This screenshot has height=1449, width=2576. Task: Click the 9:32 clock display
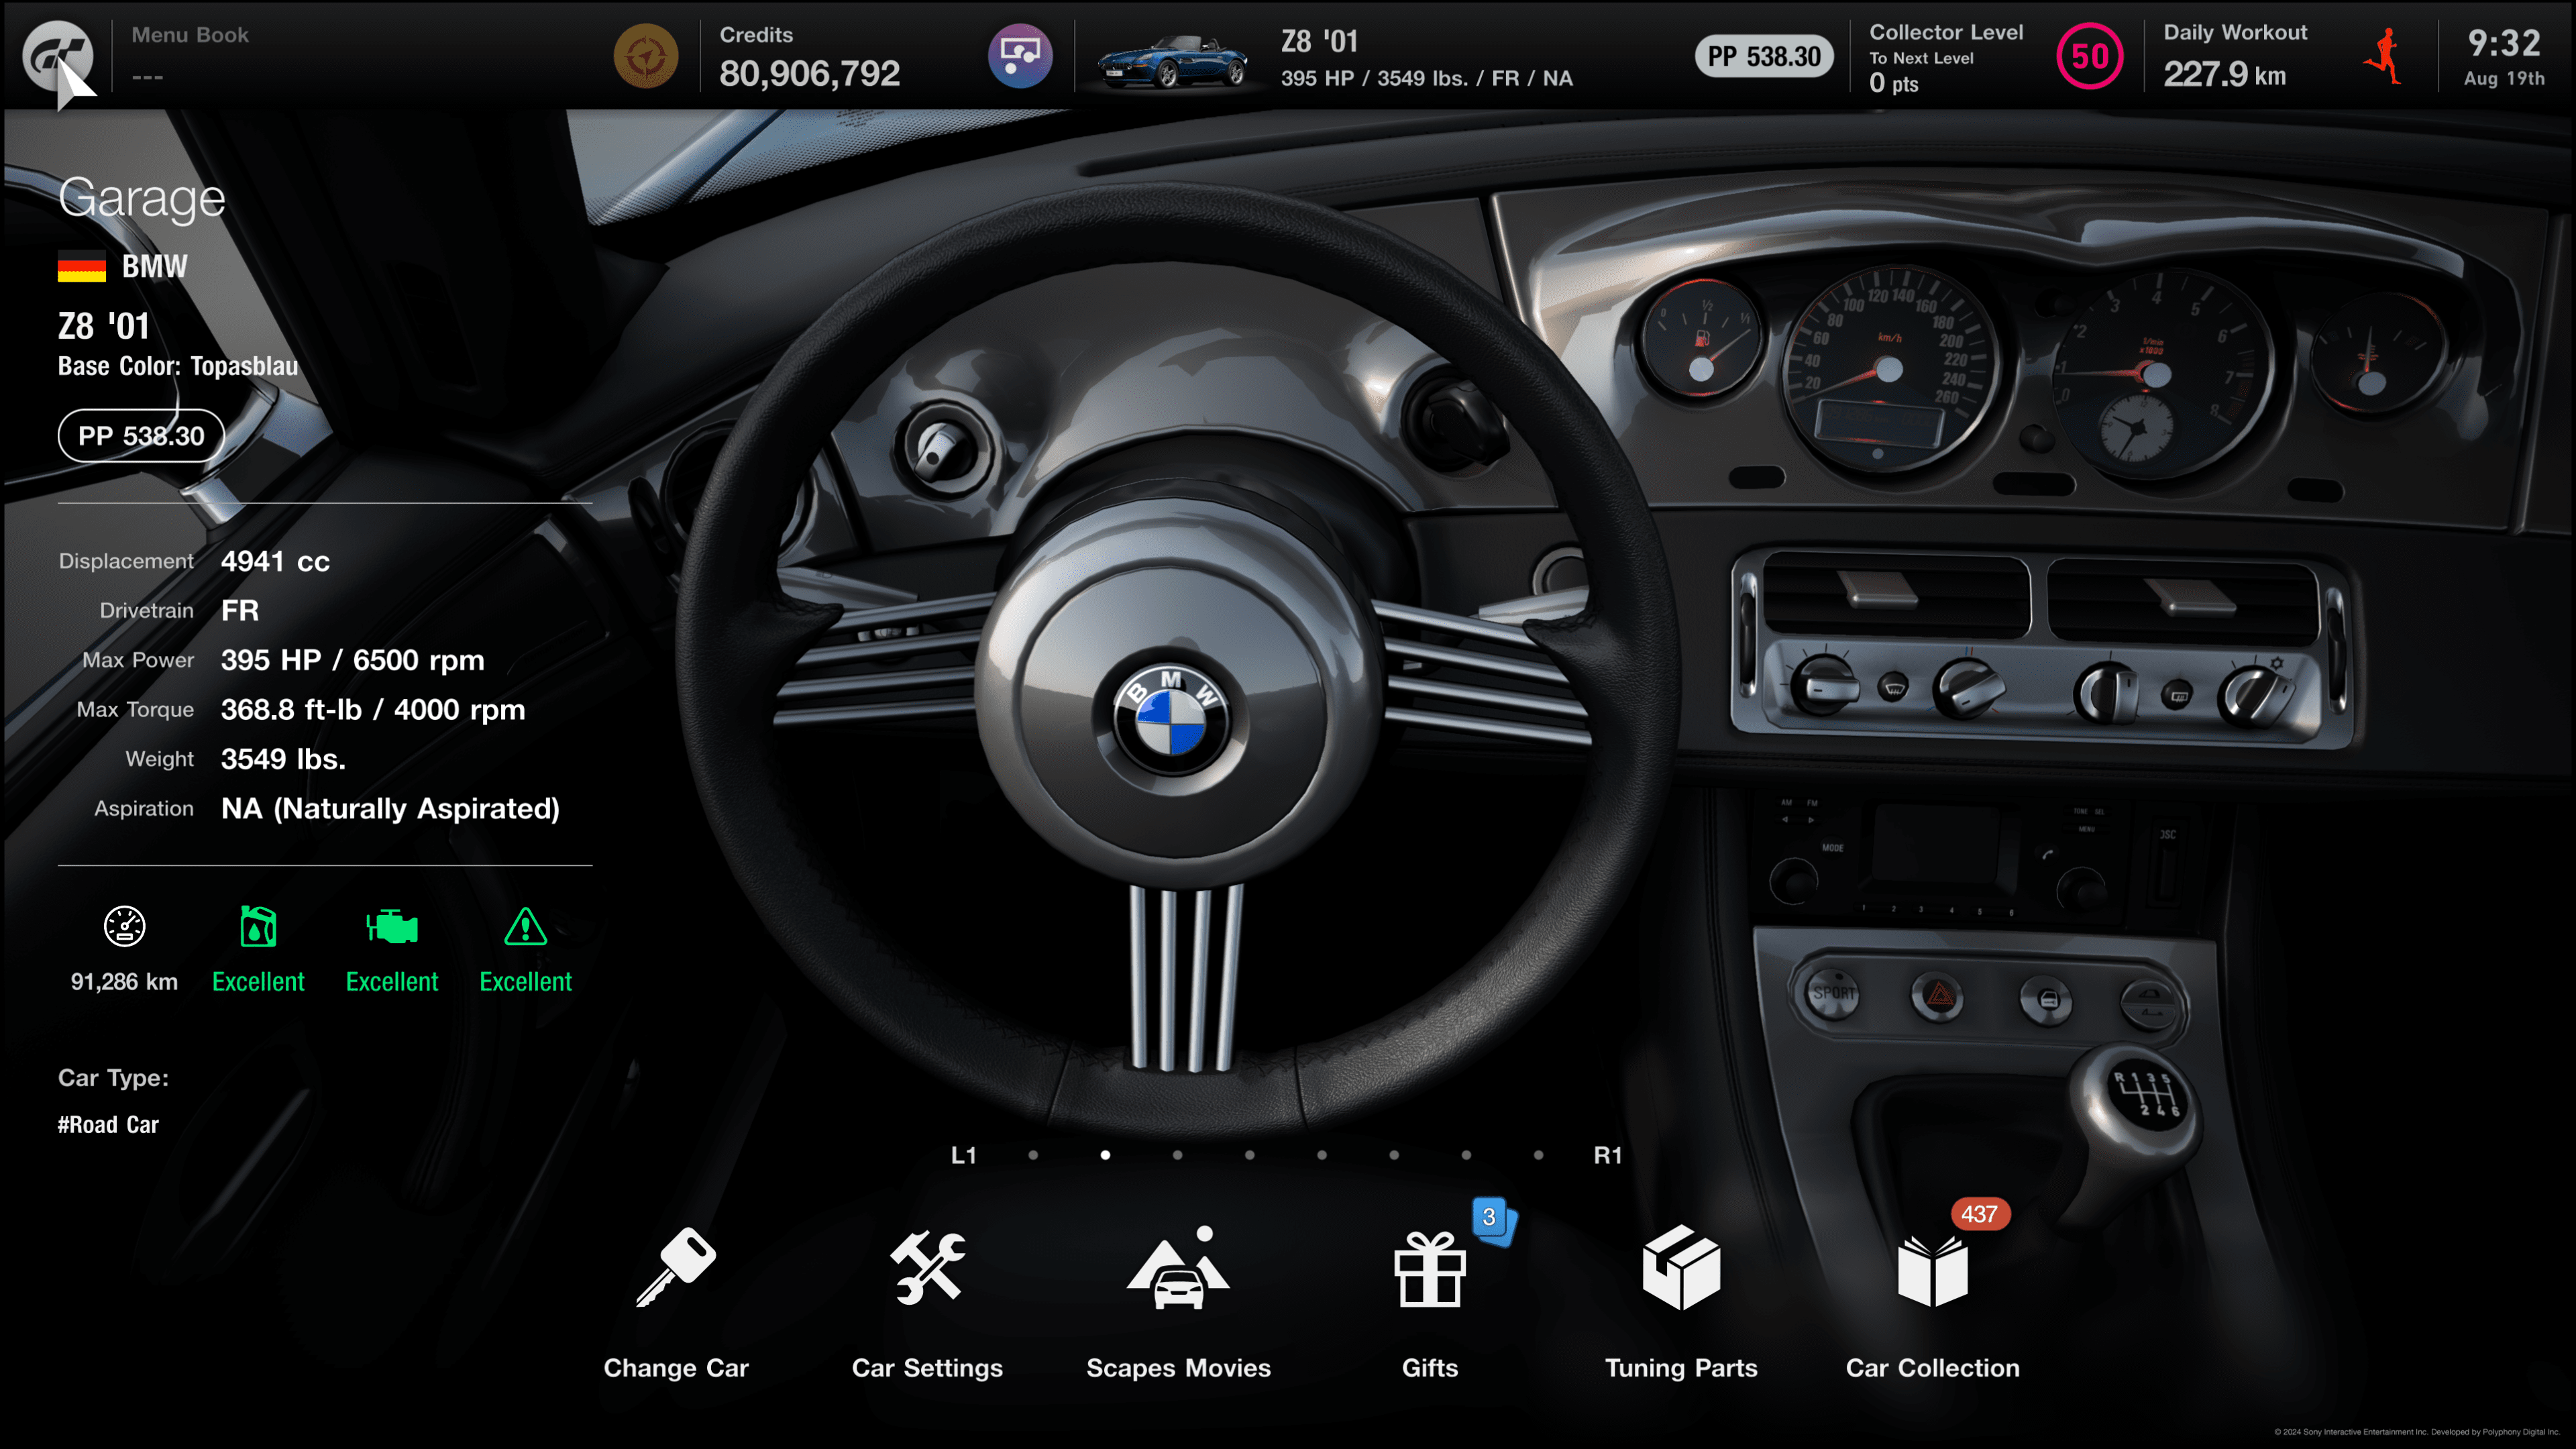point(2503,43)
